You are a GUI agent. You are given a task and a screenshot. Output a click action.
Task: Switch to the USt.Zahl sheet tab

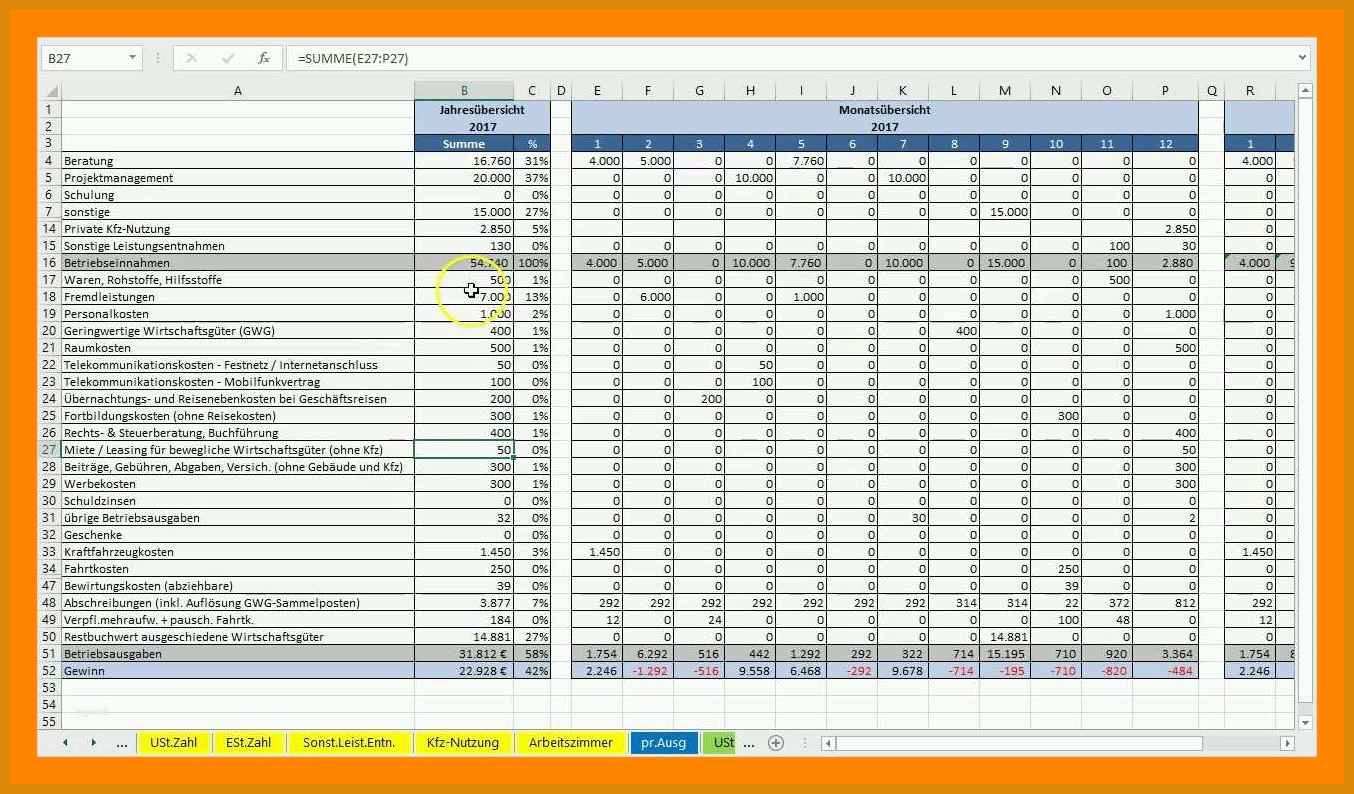174,743
